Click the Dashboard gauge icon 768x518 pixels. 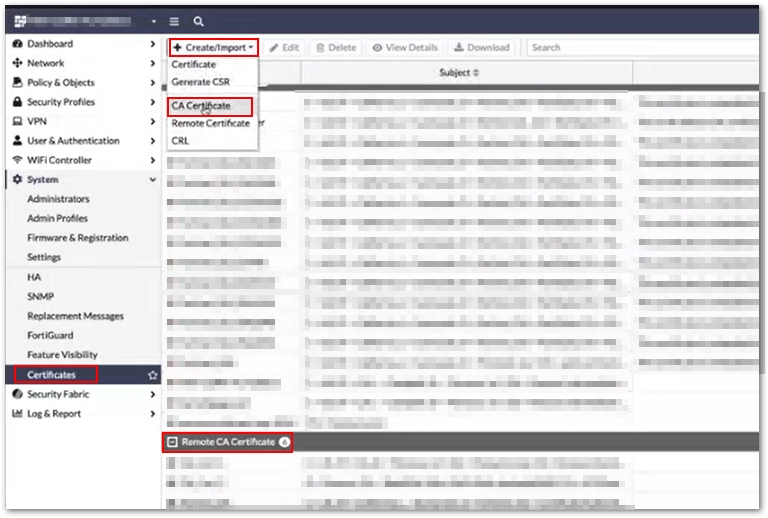(18, 44)
